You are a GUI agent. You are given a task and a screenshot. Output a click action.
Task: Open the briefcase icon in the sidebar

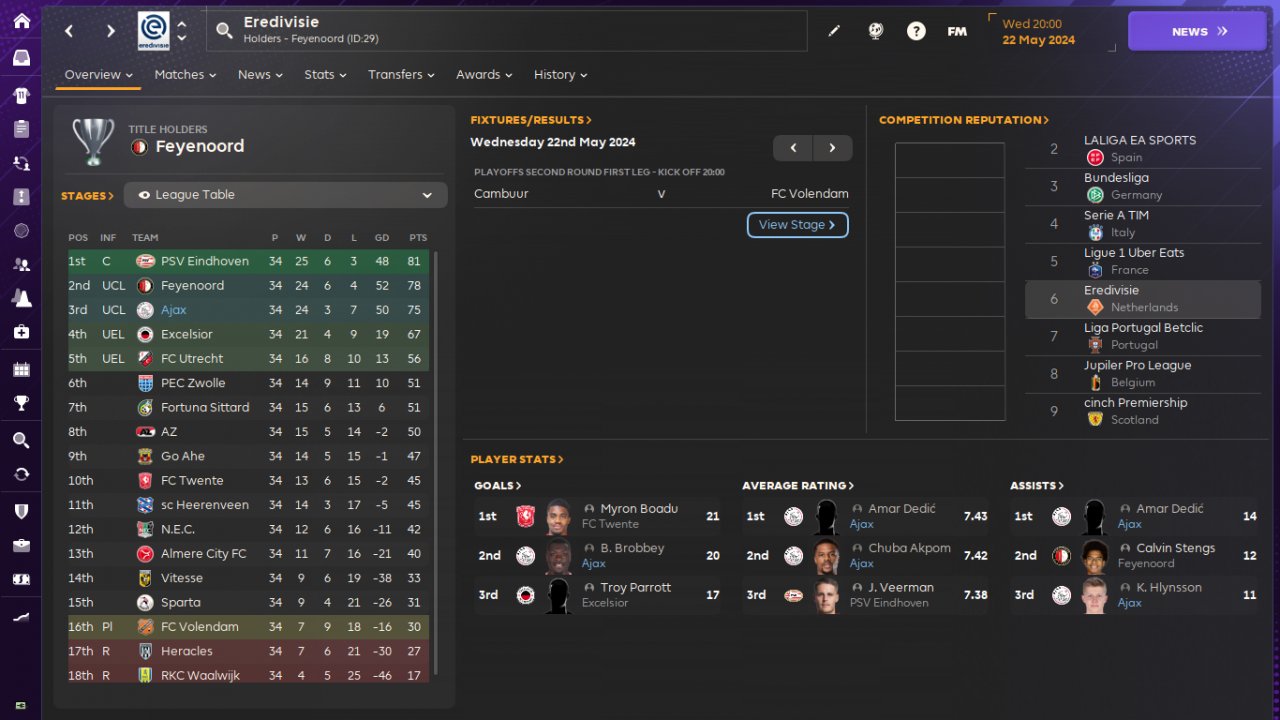coord(21,545)
